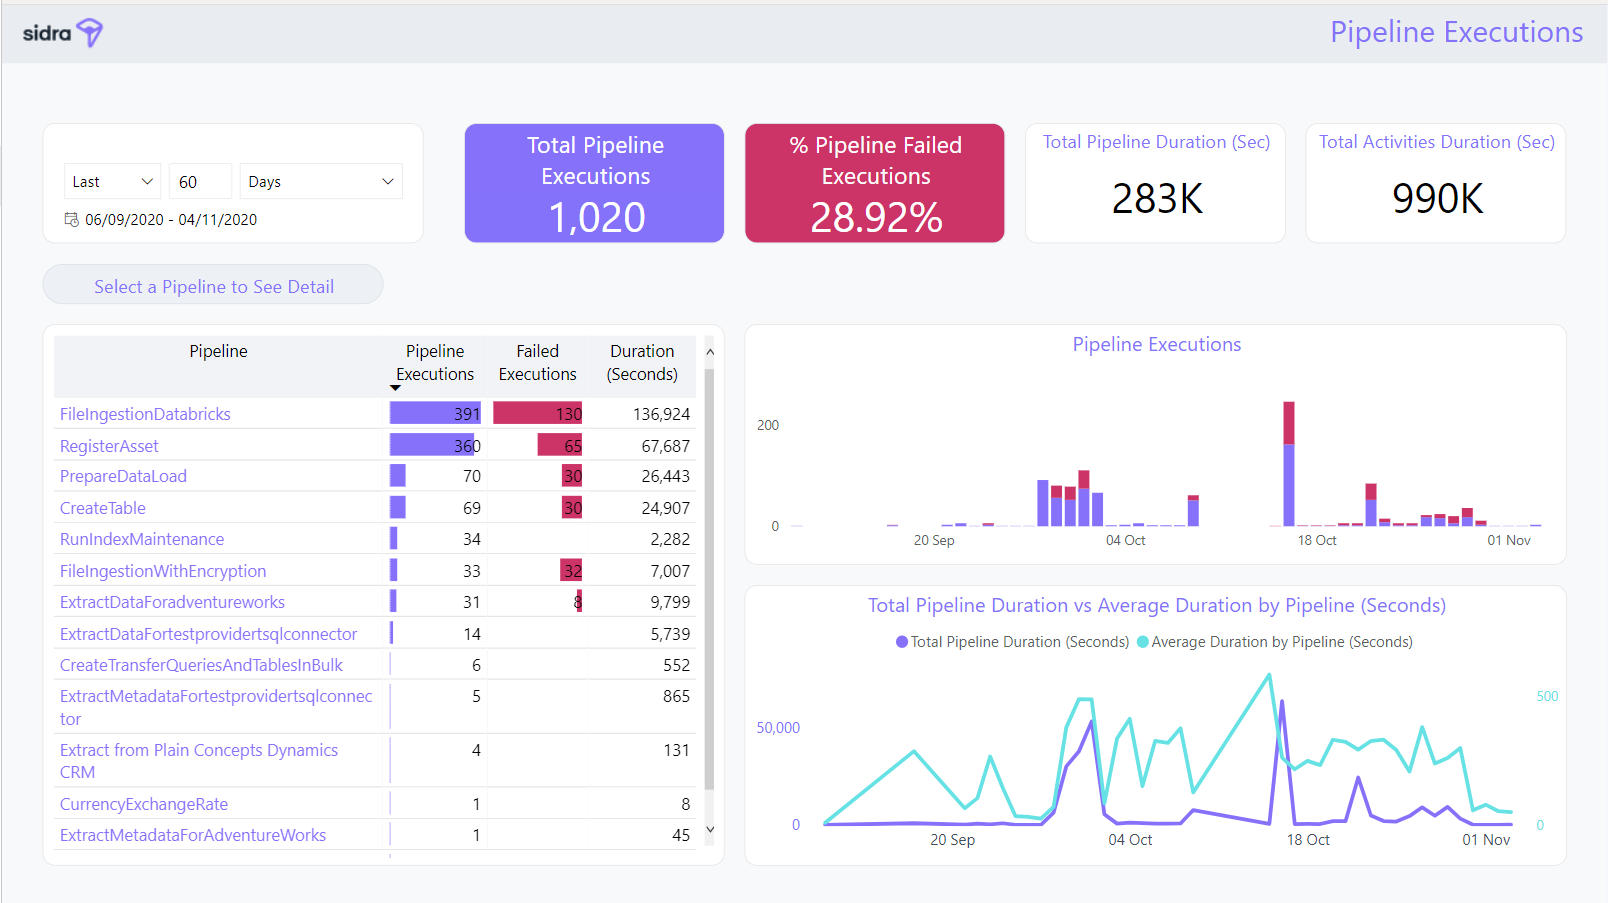Click the % Pipeline Failed Executions card

click(874, 183)
